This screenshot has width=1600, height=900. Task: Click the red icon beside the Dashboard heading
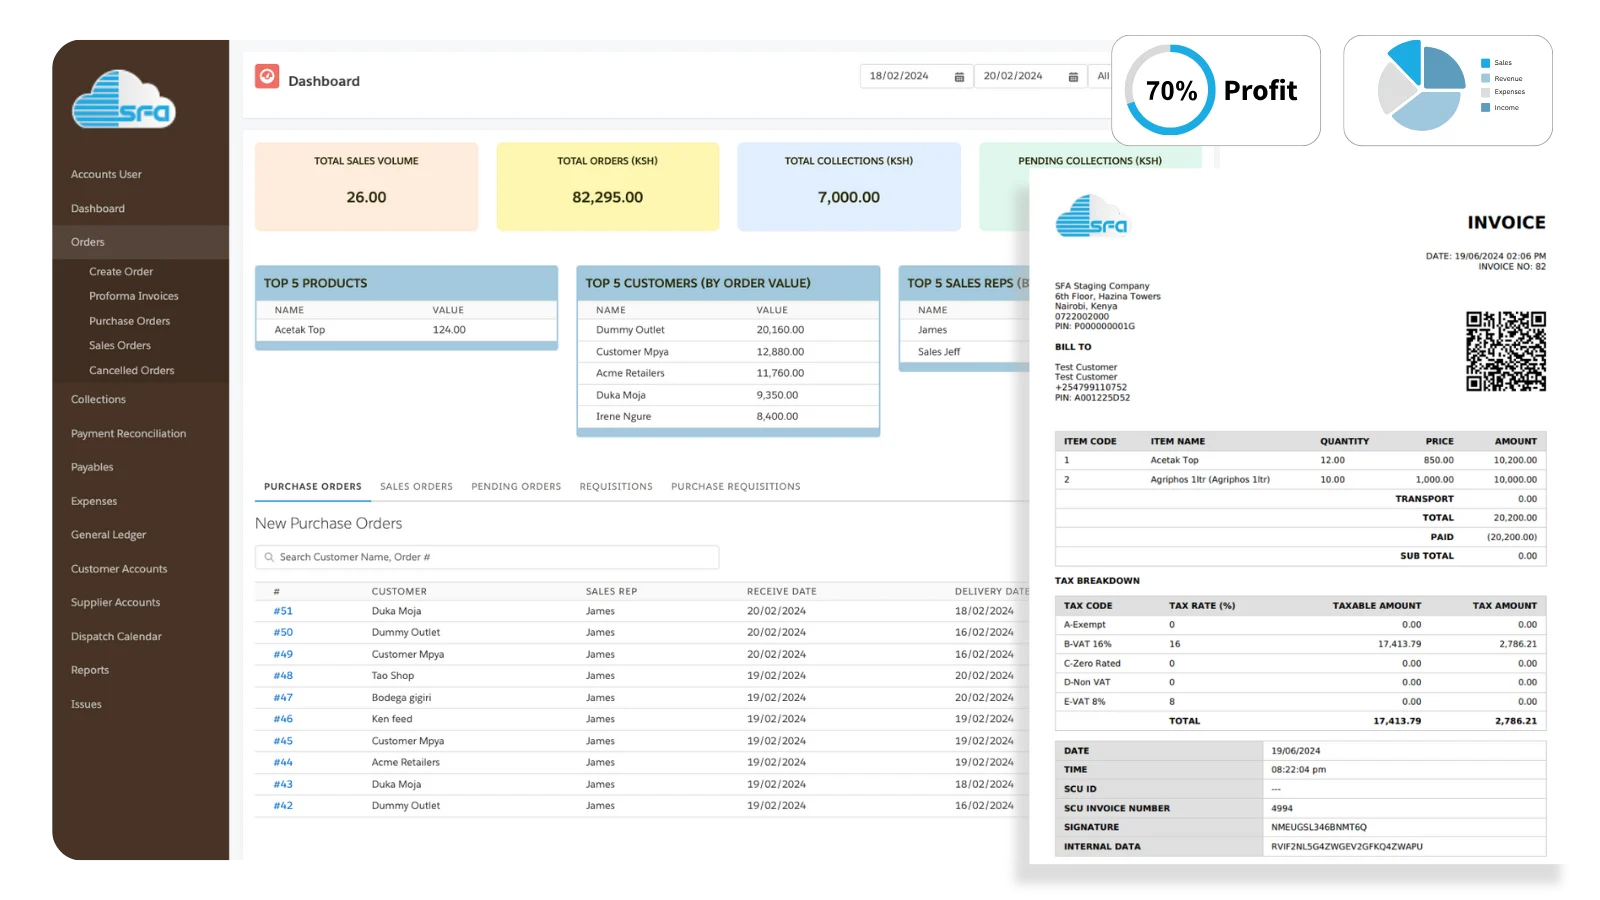pos(266,75)
